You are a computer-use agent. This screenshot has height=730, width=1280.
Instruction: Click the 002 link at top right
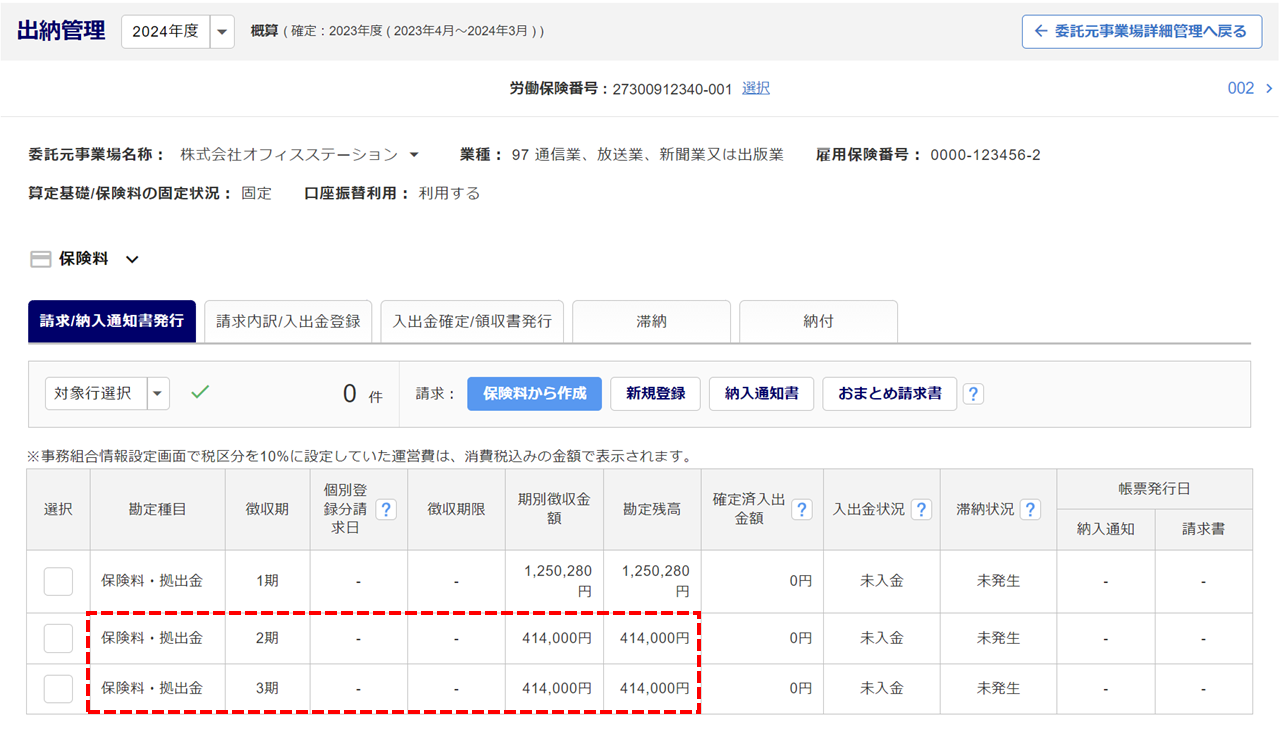click(x=1241, y=88)
